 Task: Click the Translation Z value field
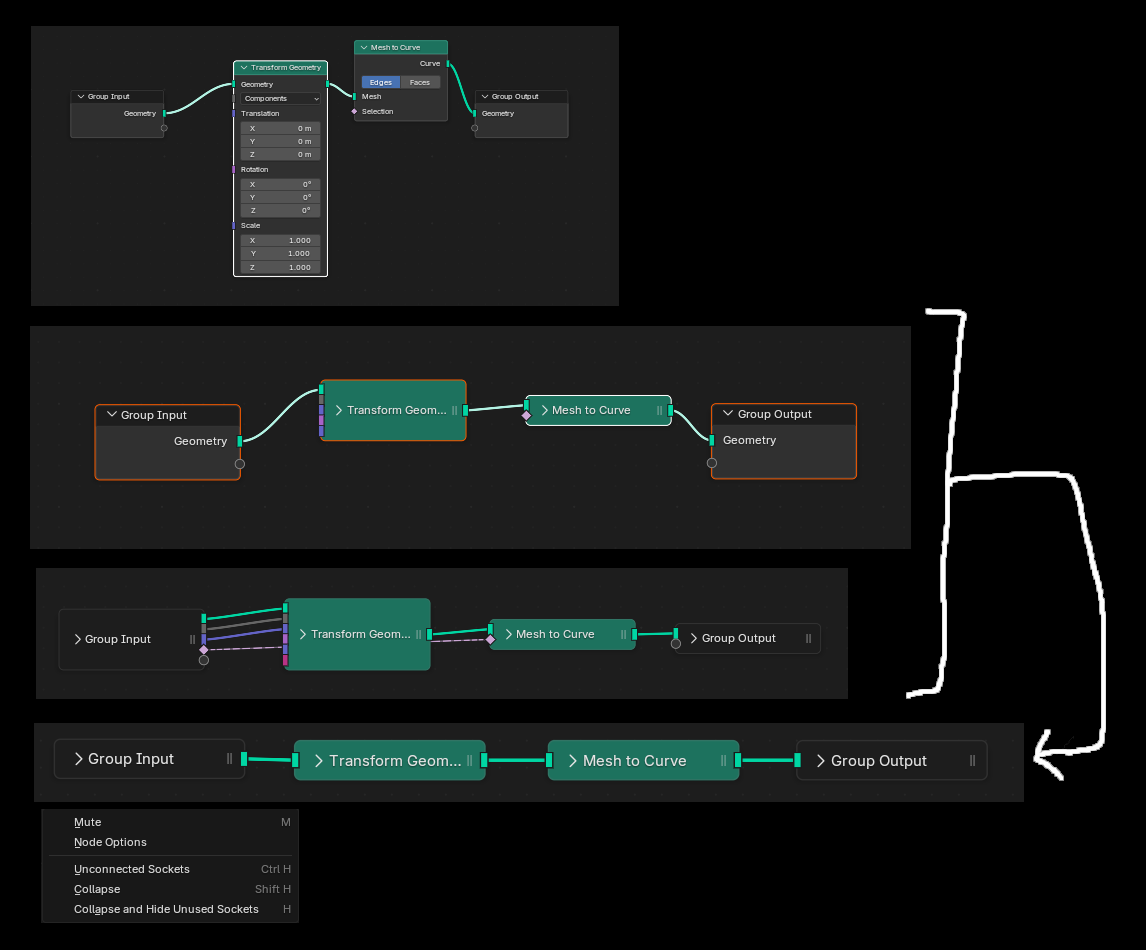tap(281, 154)
